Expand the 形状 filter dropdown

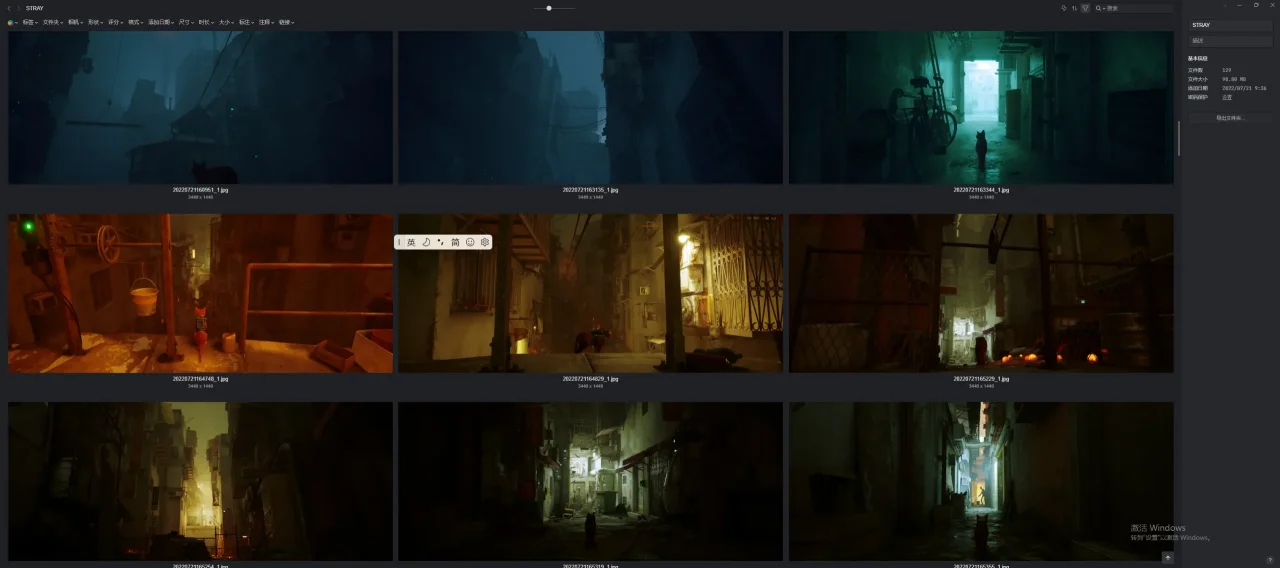click(96, 22)
